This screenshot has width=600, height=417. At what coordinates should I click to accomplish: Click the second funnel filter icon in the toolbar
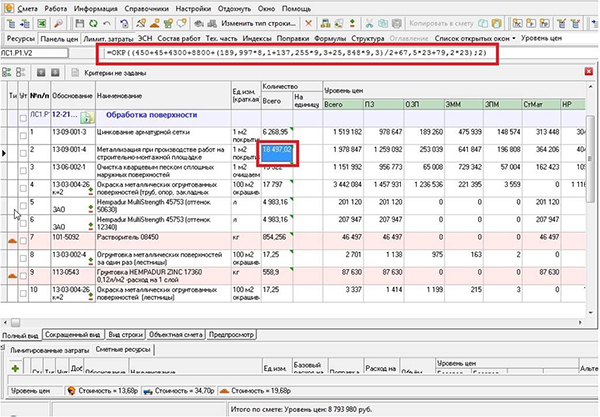[x=576, y=24]
